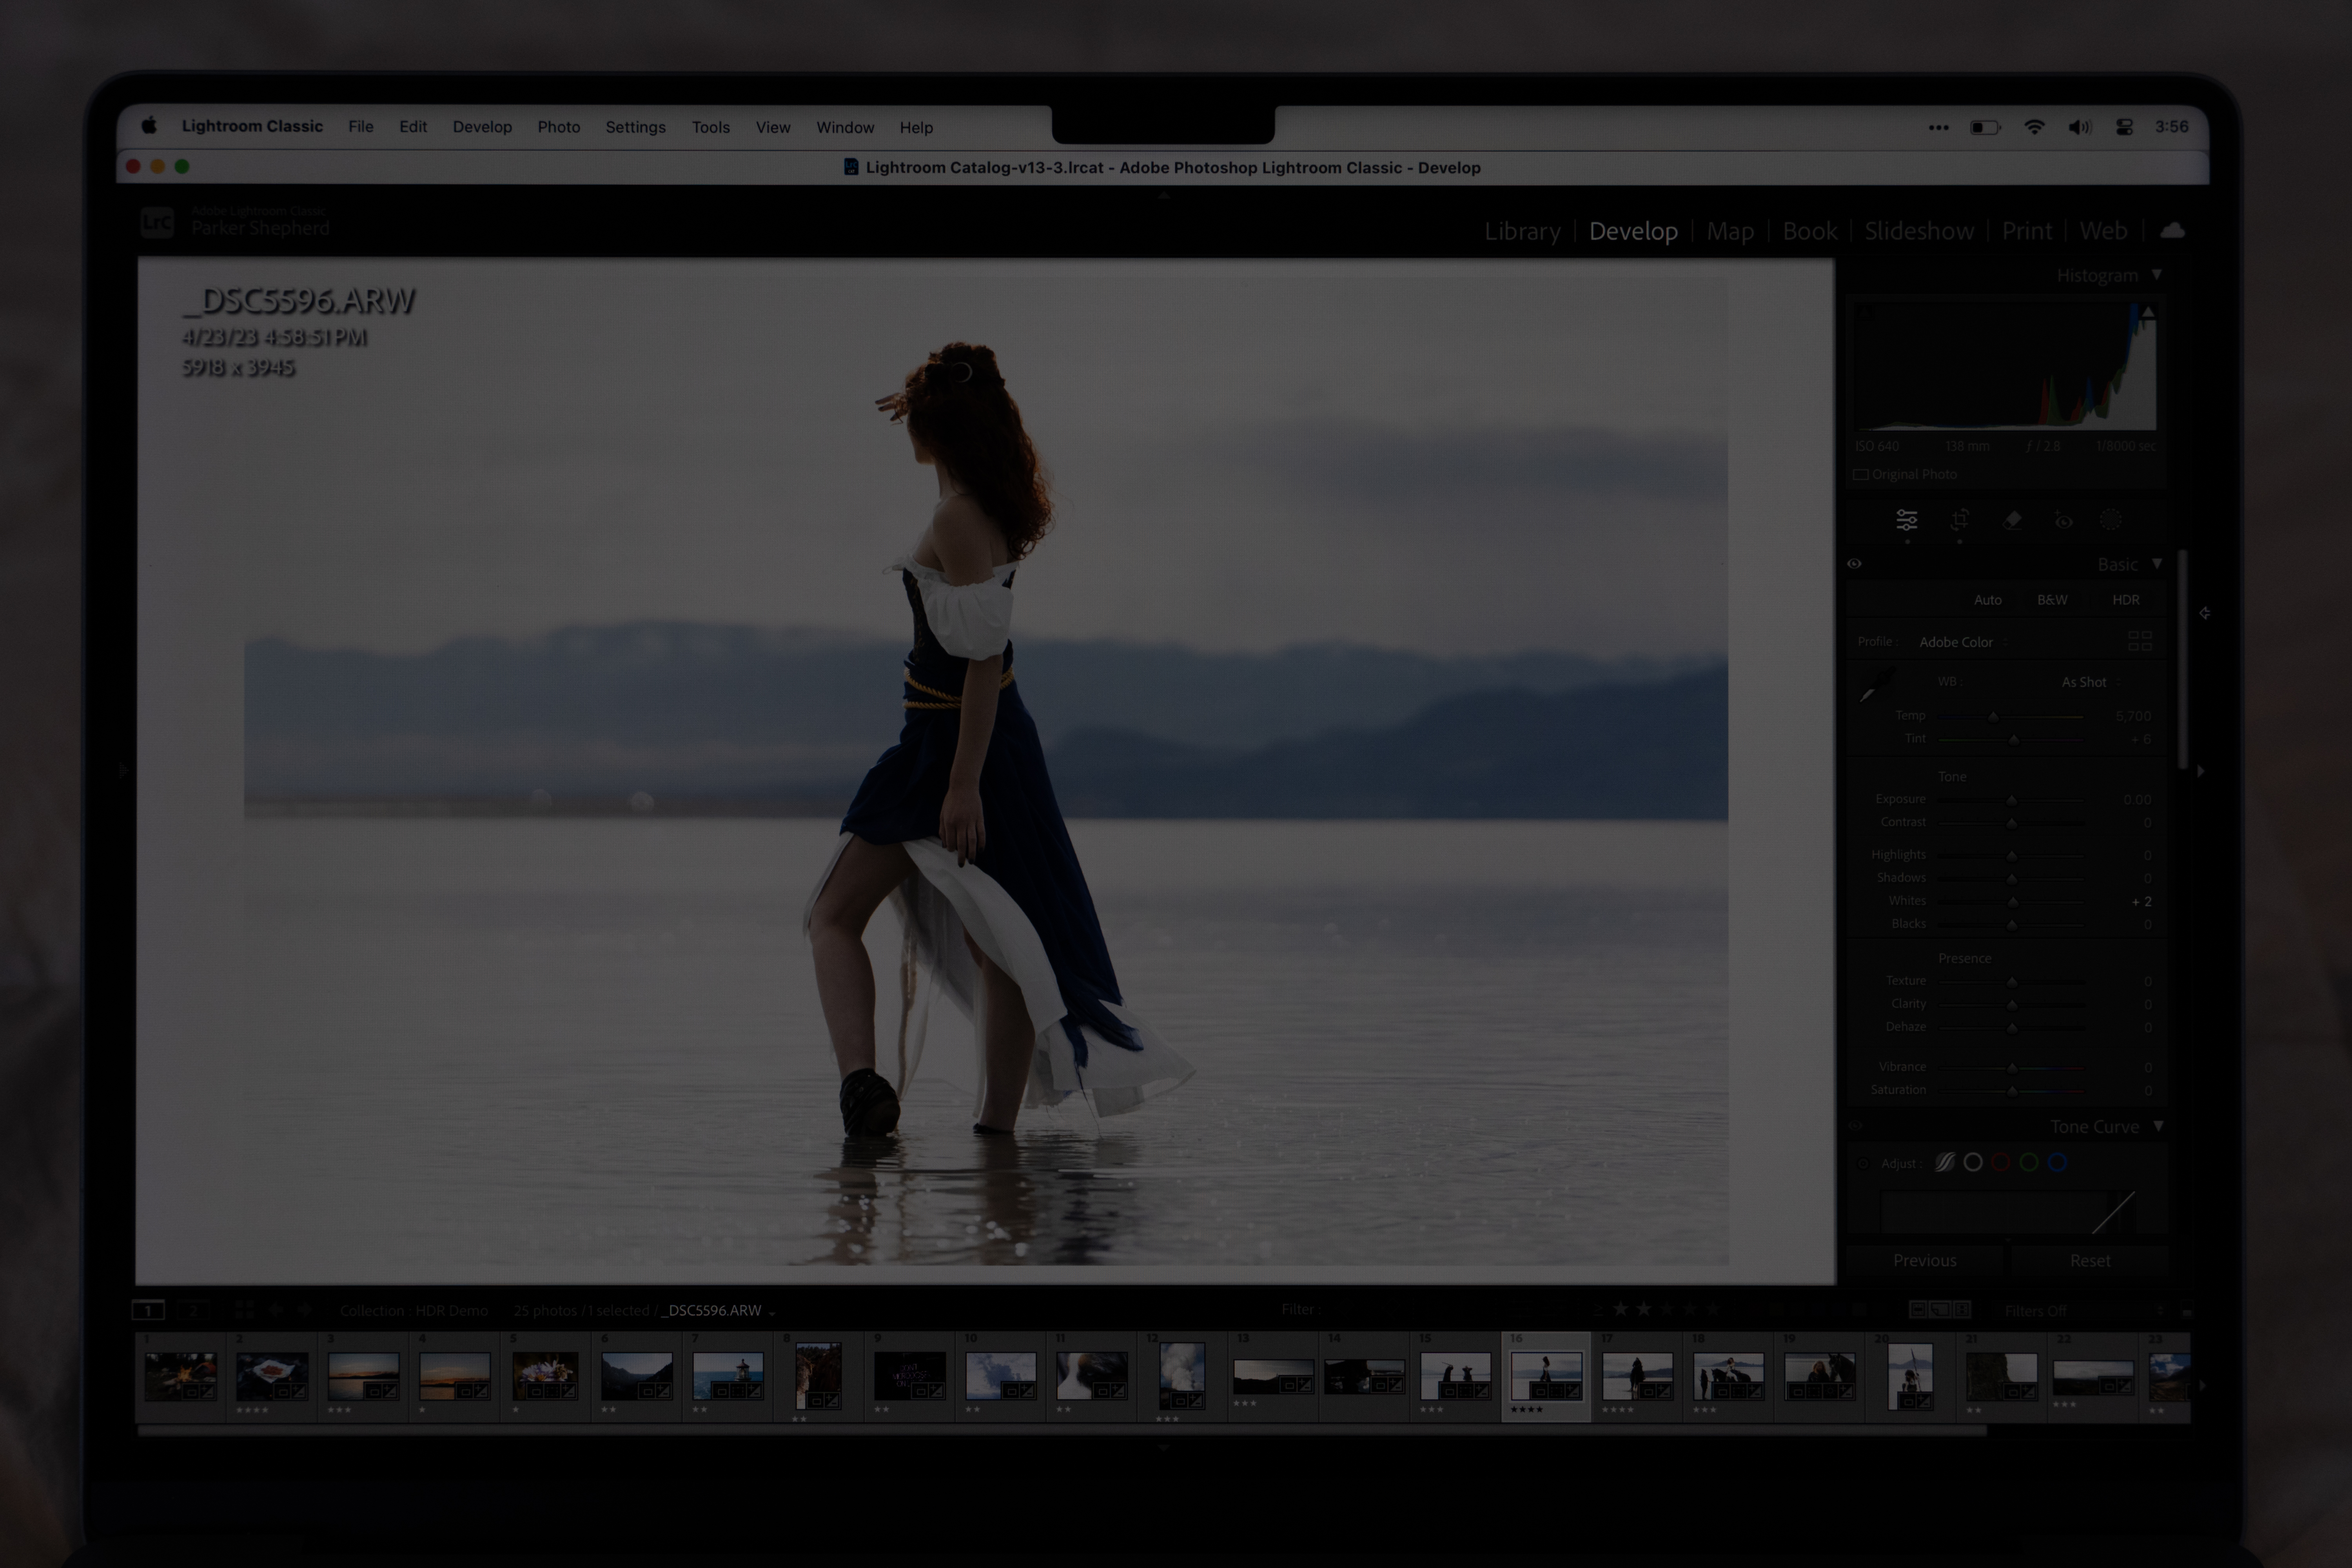Select the Healing eraser tool
Image resolution: width=2352 pixels, height=1568 pixels.
[2012, 520]
